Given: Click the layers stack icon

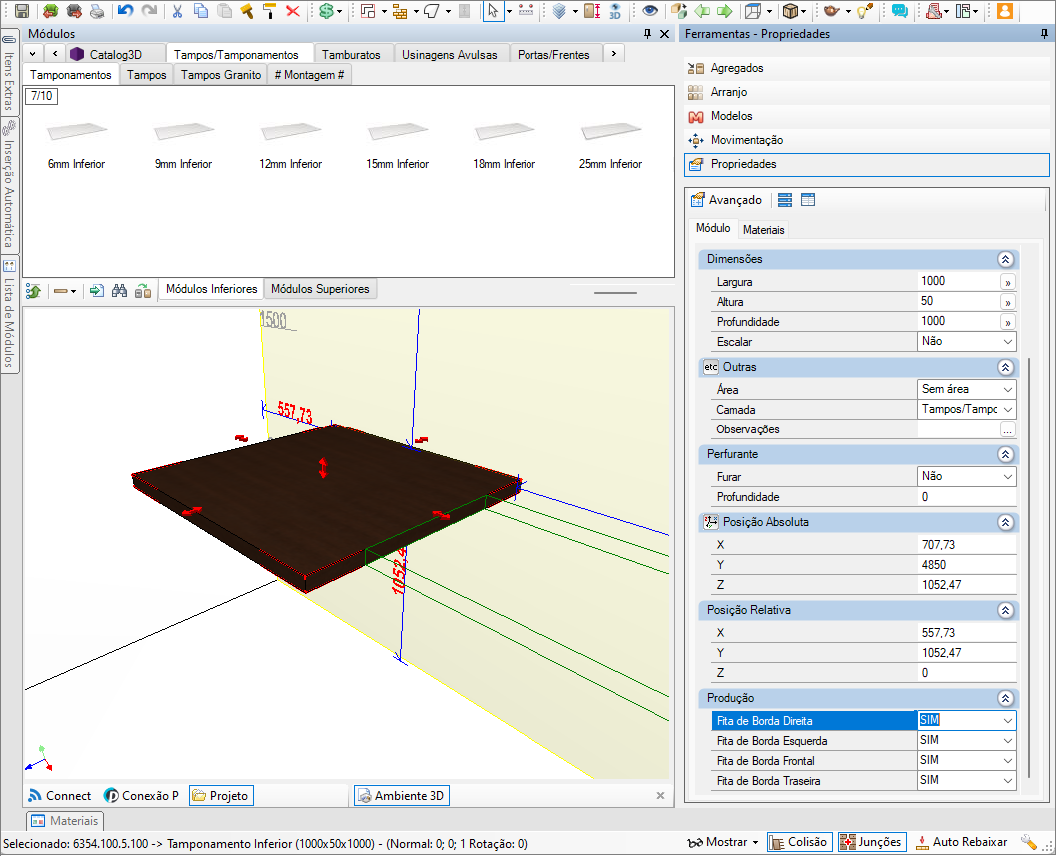Looking at the screenshot, I should pyautogui.click(x=560, y=11).
